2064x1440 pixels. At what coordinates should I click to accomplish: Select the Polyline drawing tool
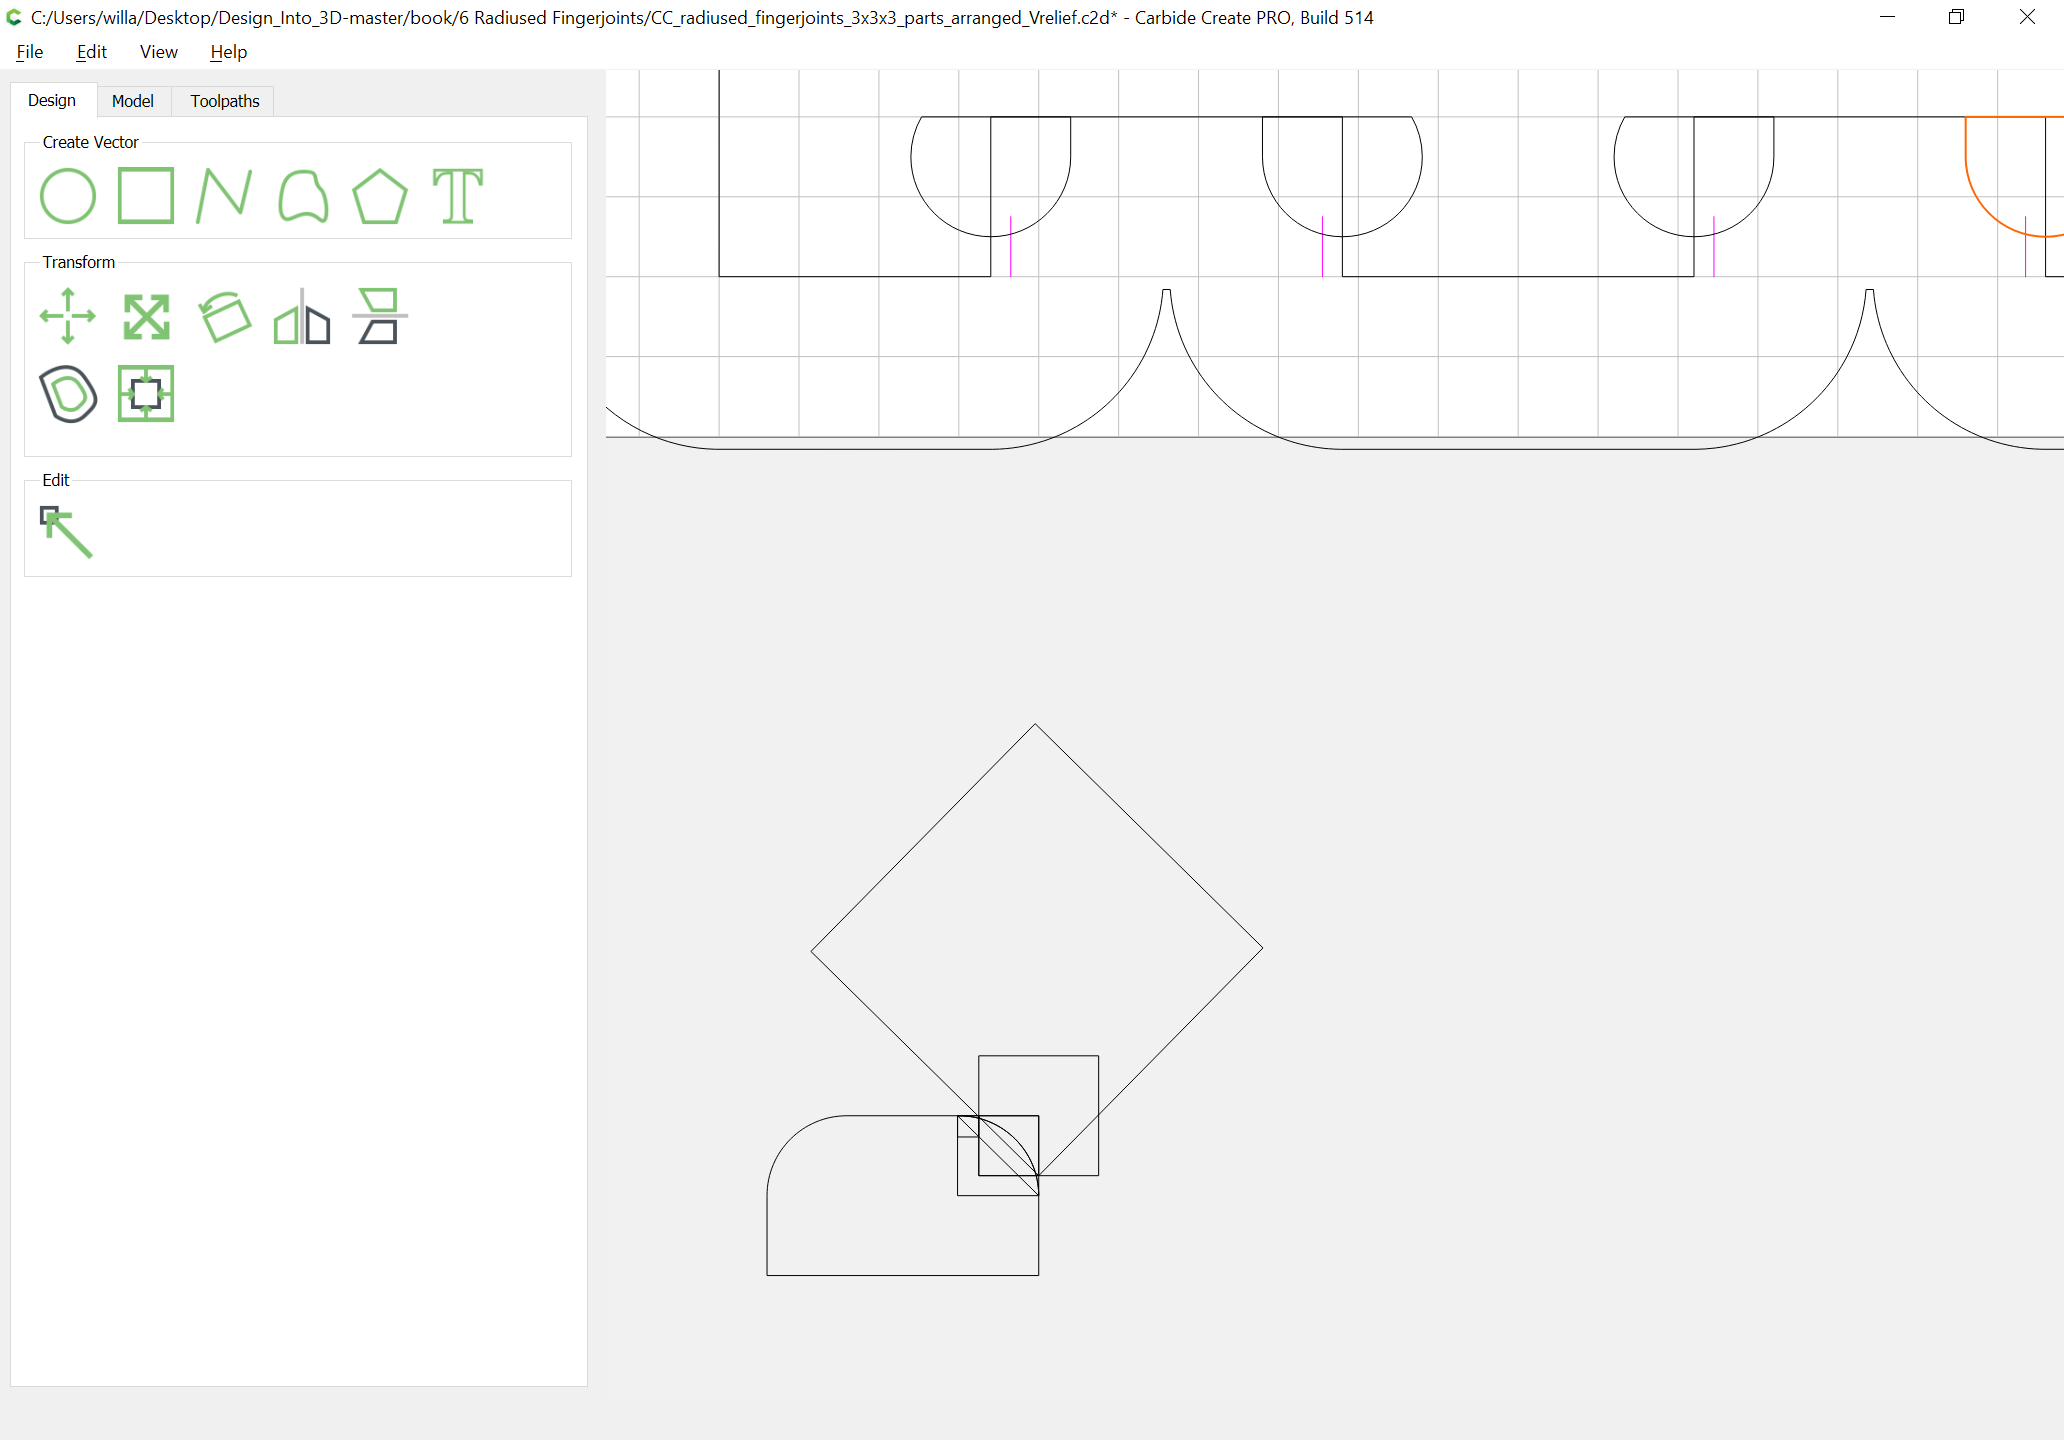(224, 196)
